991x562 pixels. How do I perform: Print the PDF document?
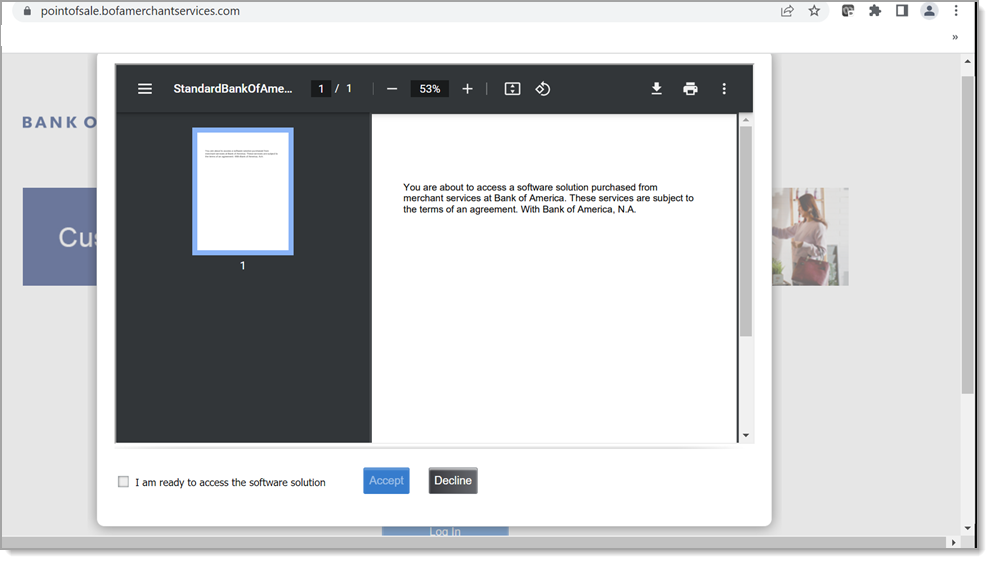tap(690, 89)
